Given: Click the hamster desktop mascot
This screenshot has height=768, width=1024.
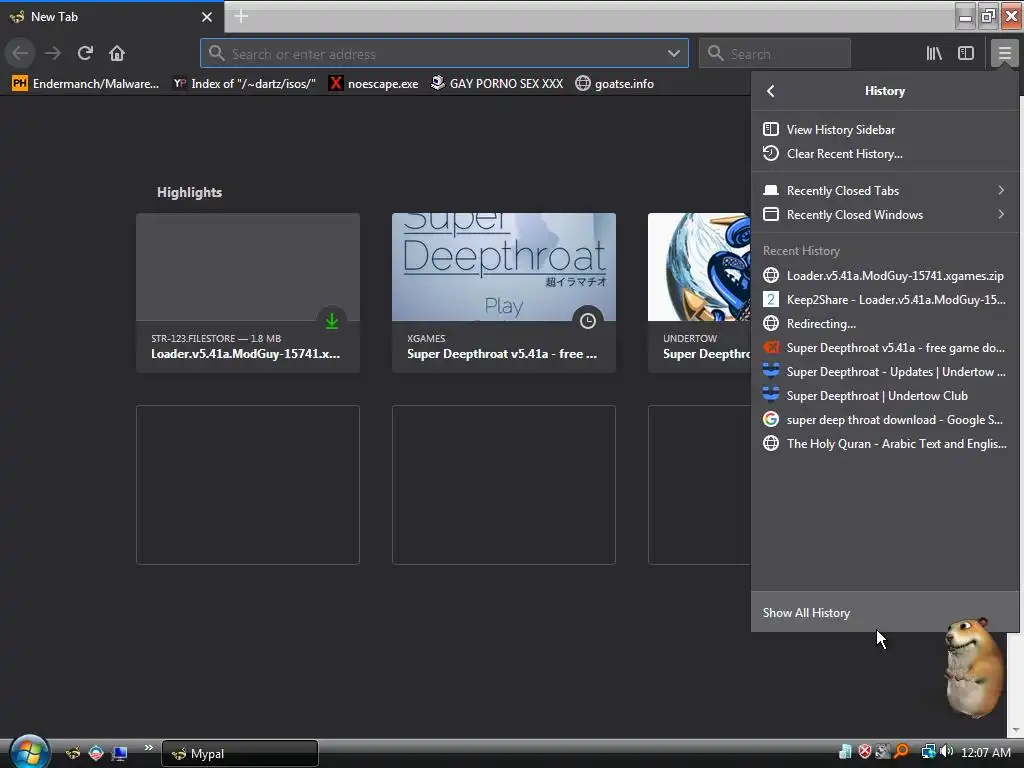Looking at the screenshot, I should pos(974,667).
